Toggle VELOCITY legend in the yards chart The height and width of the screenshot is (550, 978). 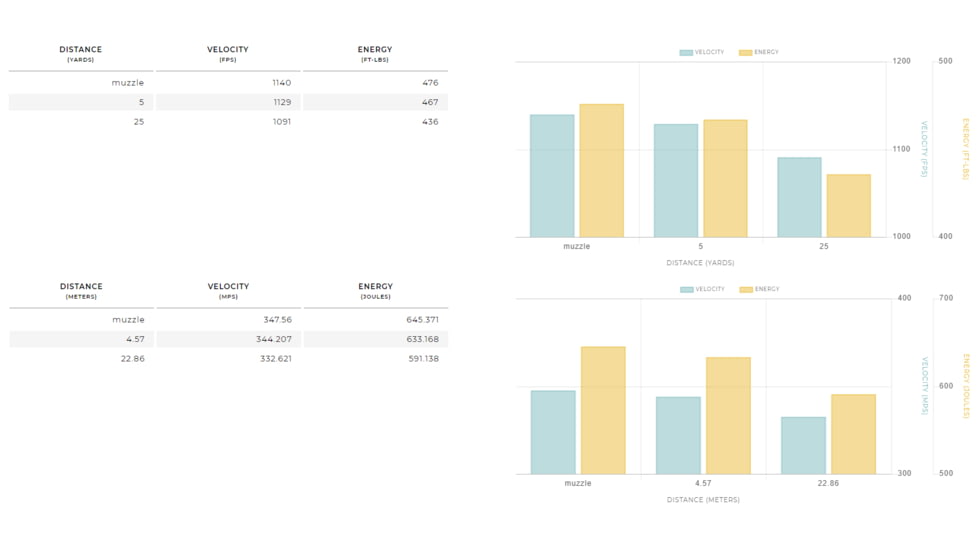[702, 52]
